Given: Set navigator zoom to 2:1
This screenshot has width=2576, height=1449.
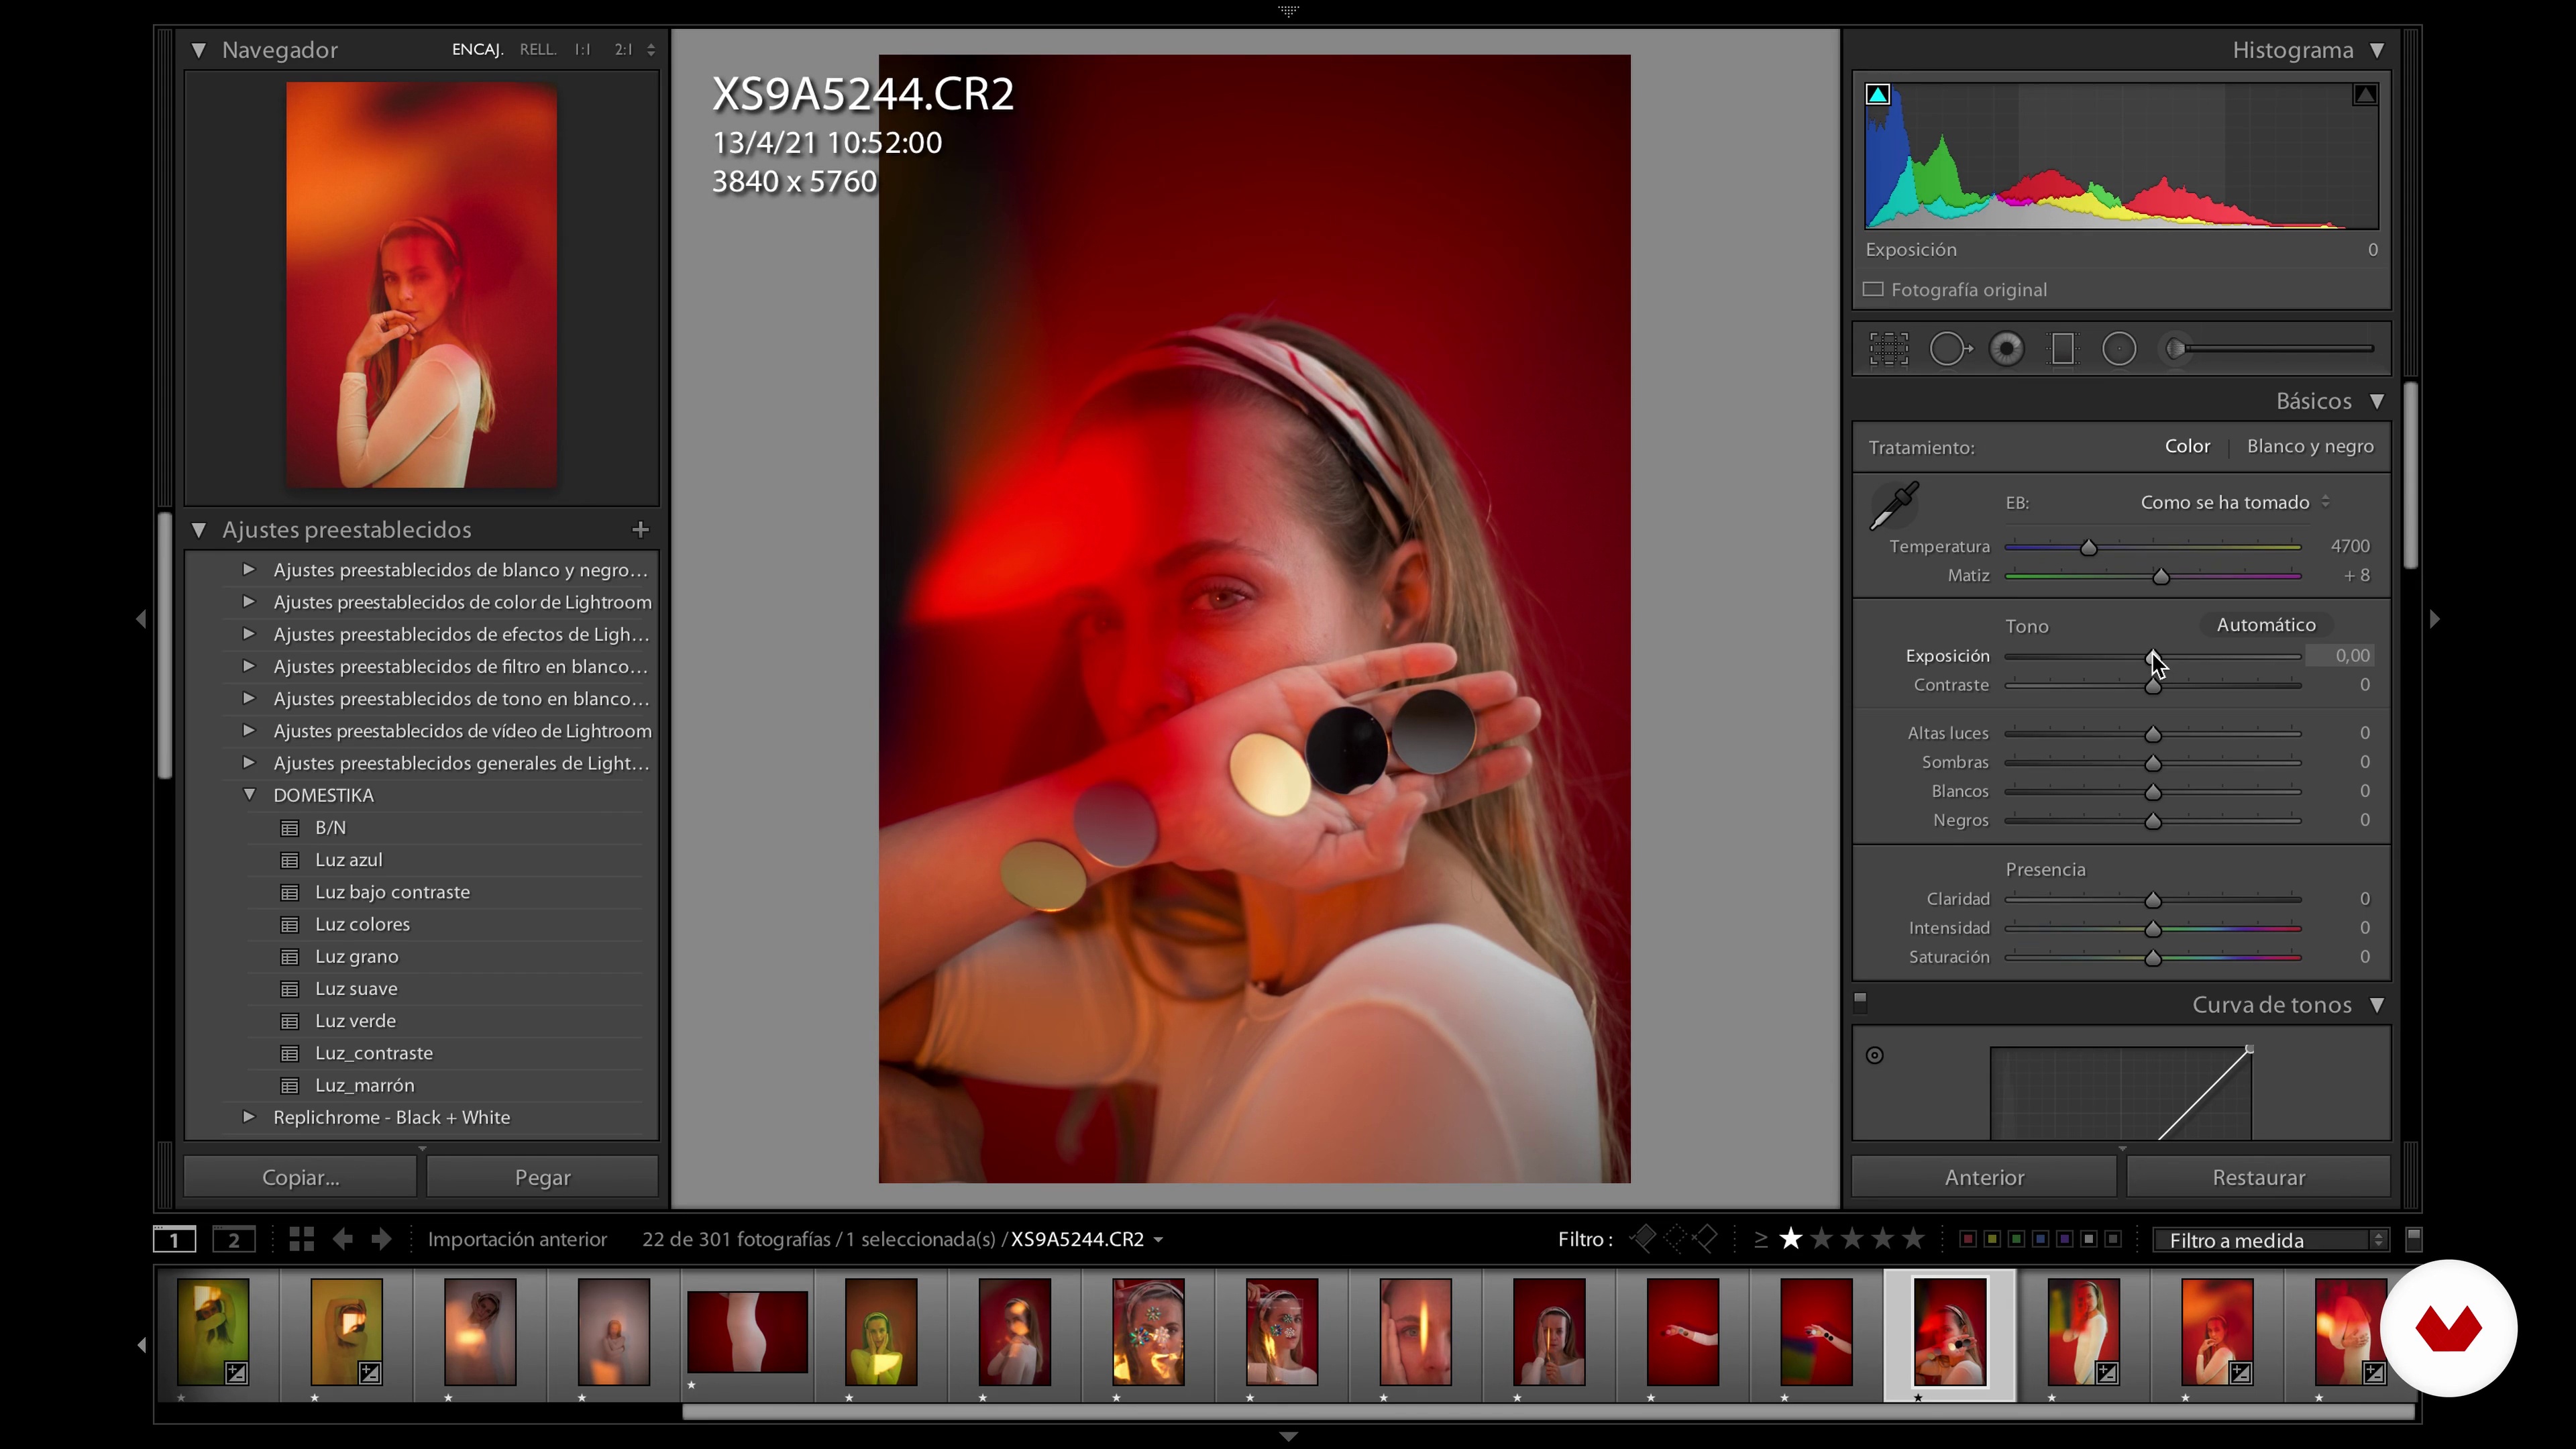Looking at the screenshot, I should coord(623,49).
